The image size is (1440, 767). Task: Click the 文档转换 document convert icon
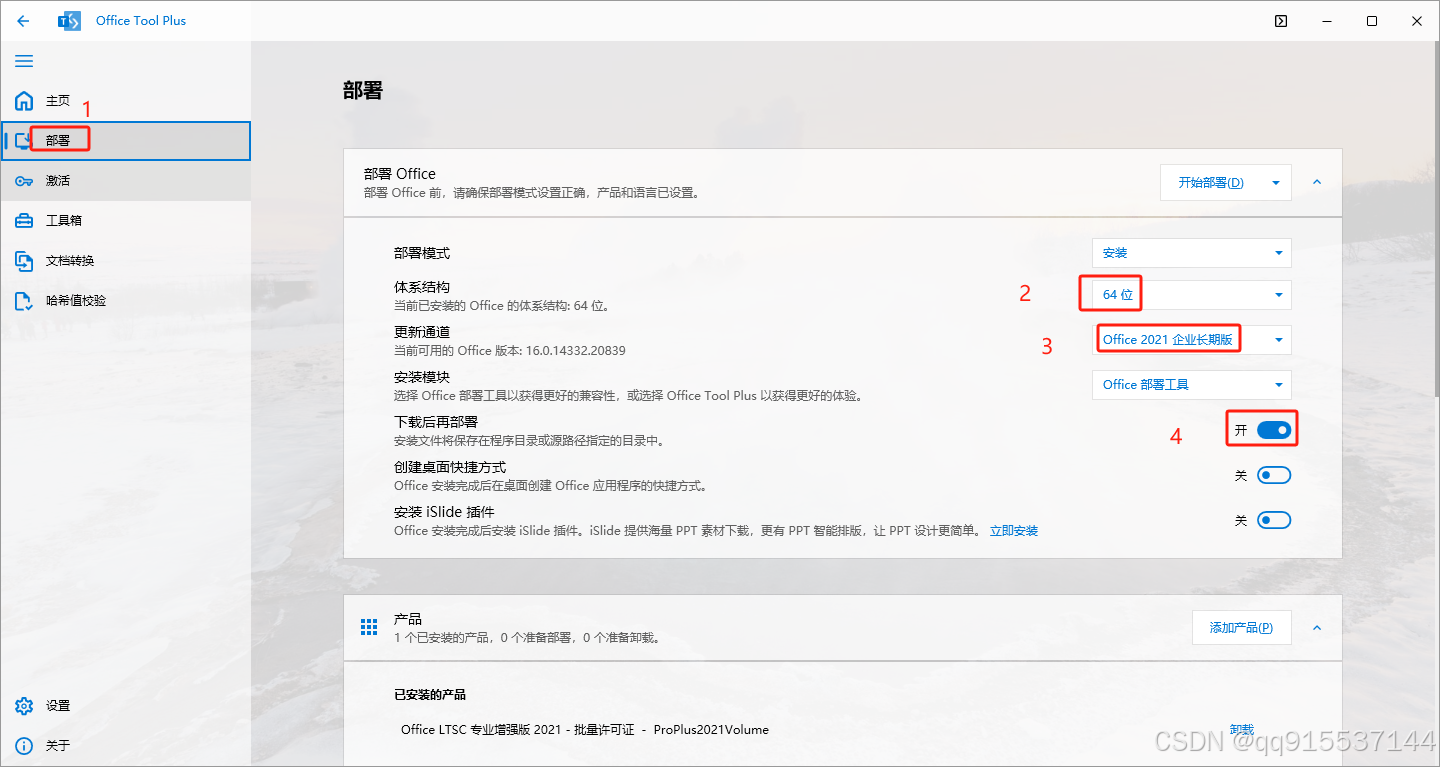24,261
